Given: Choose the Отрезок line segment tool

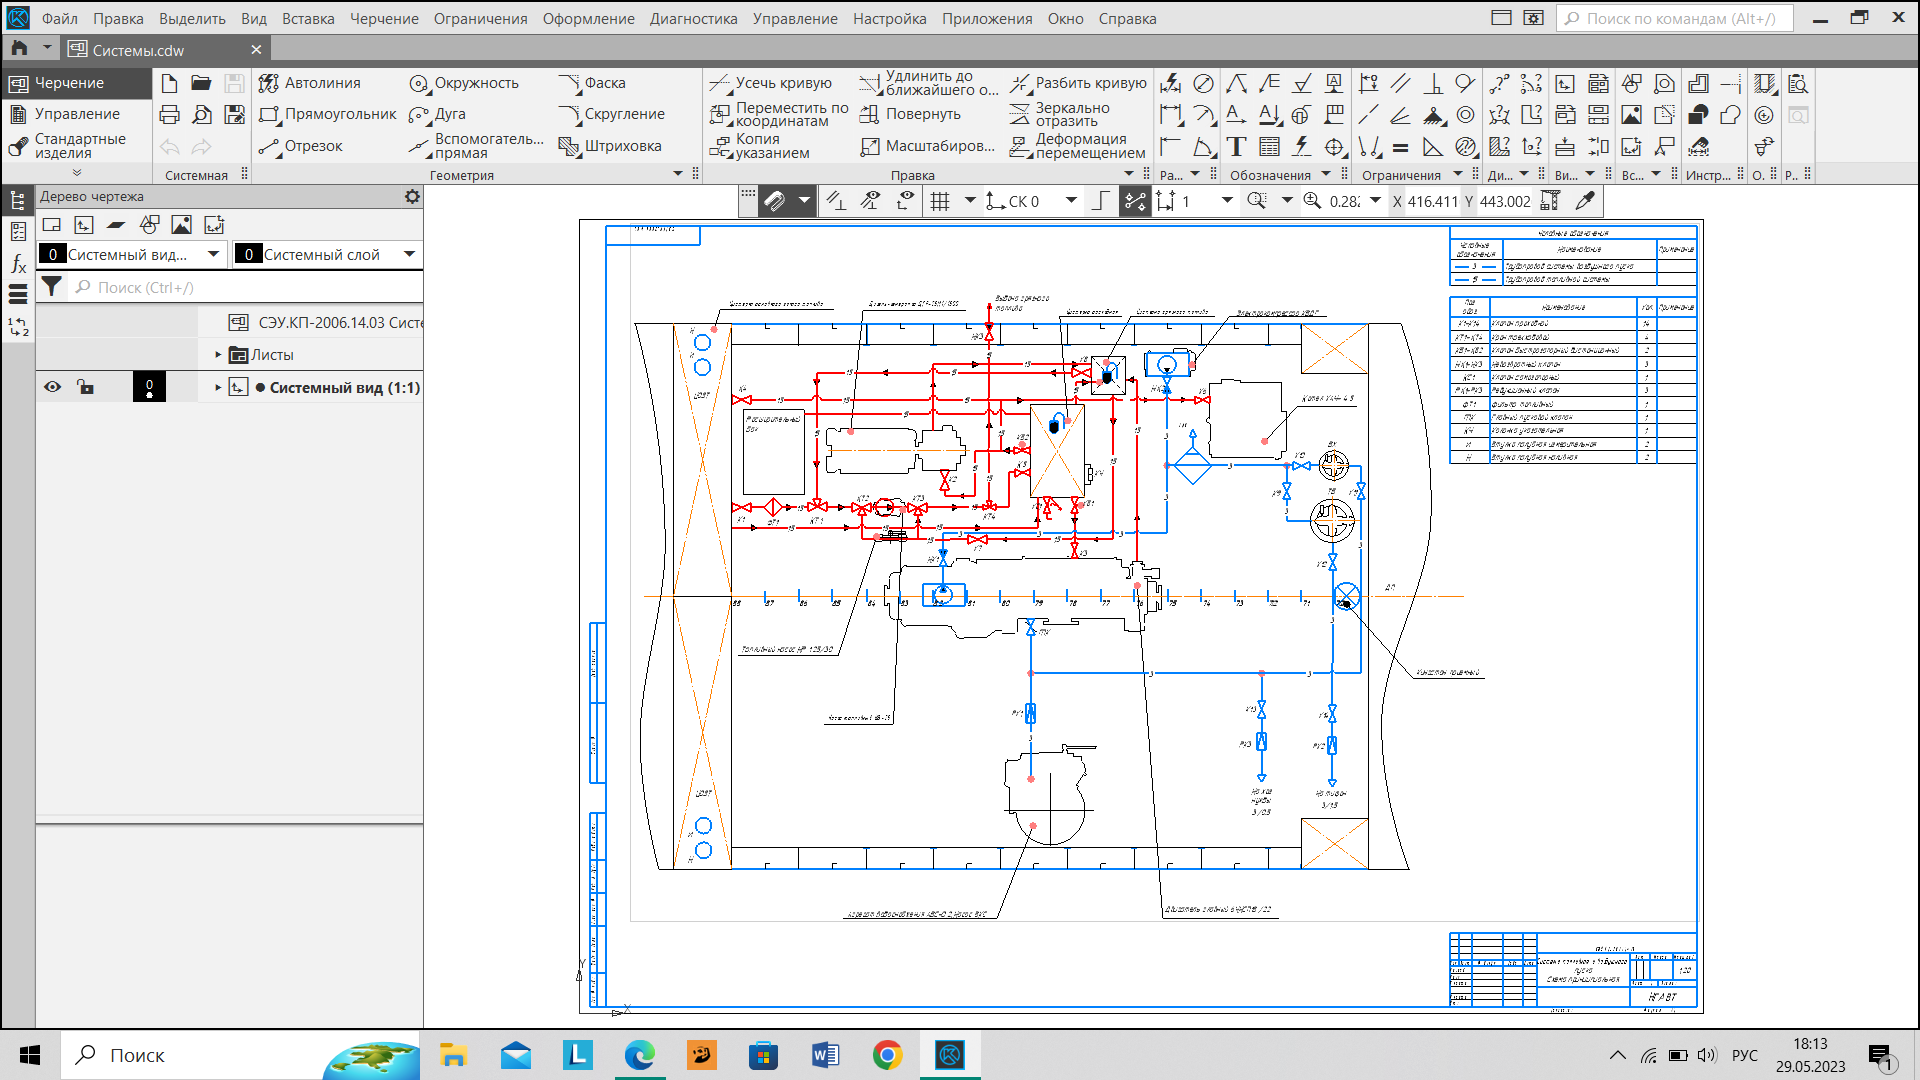Looking at the screenshot, I should 300,146.
